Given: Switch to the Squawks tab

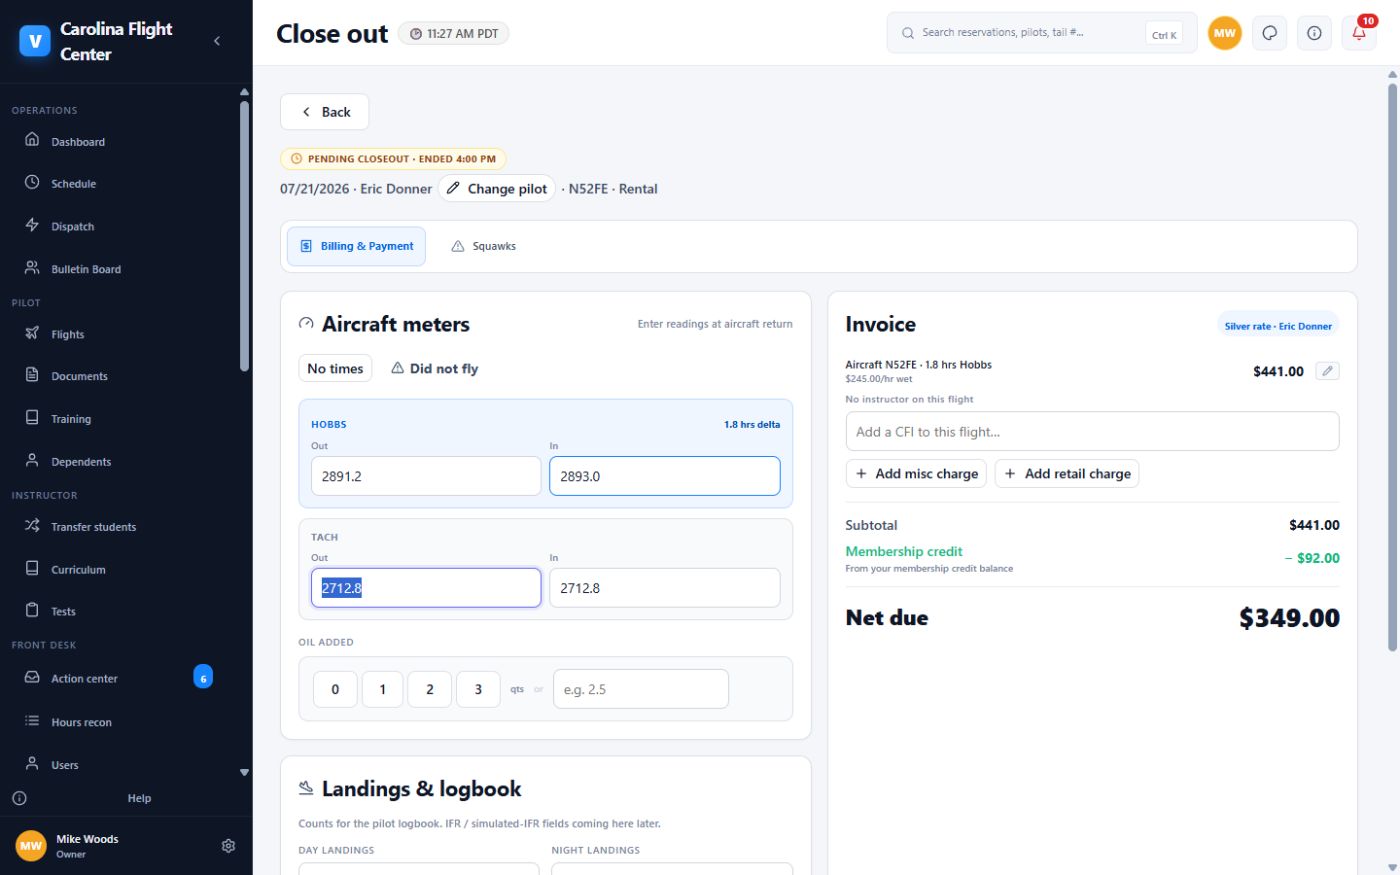Looking at the screenshot, I should click(x=483, y=246).
